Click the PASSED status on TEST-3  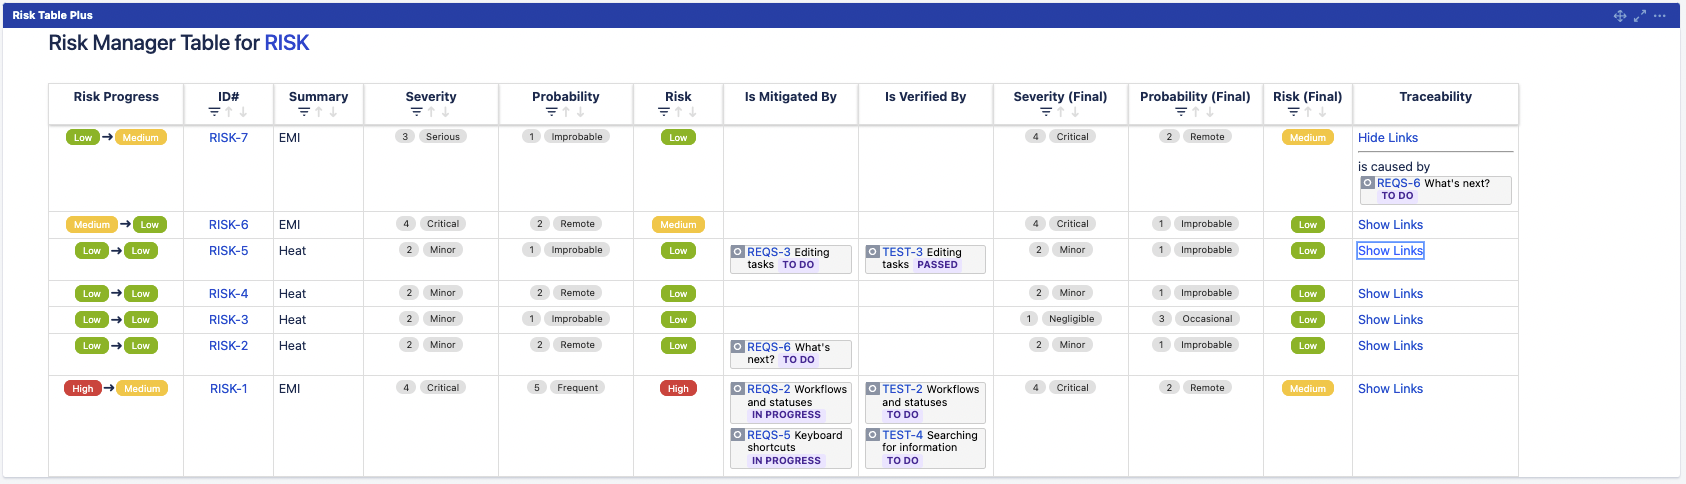[x=937, y=265]
